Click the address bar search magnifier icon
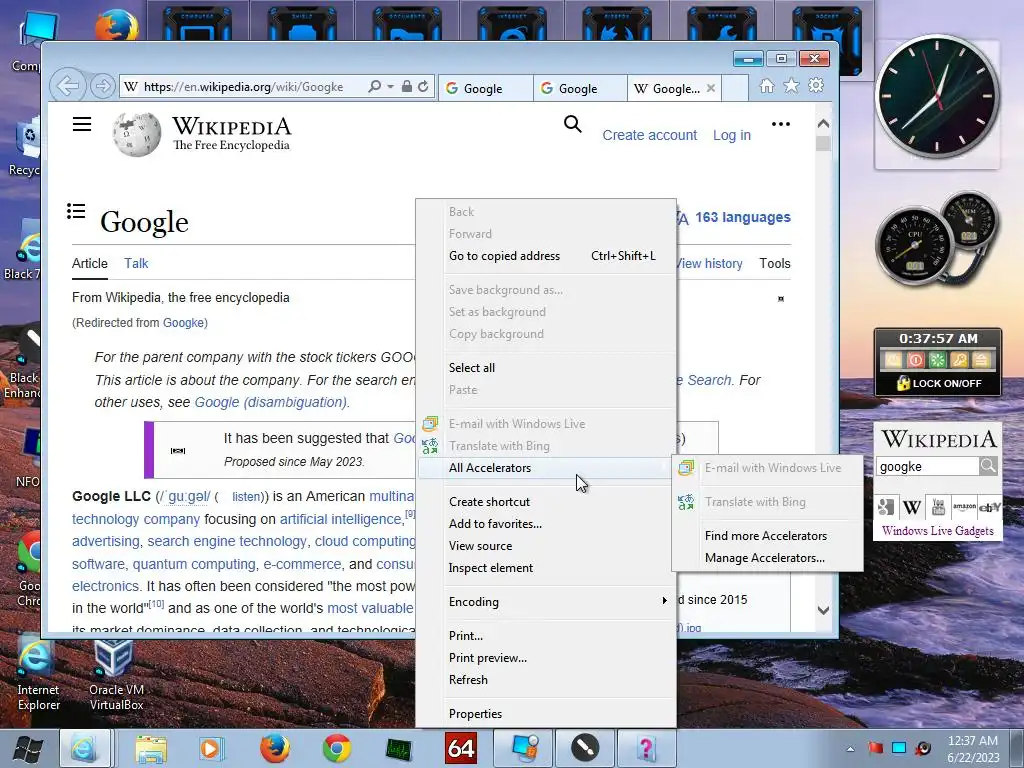Image resolution: width=1024 pixels, height=768 pixels. point(374,86)
